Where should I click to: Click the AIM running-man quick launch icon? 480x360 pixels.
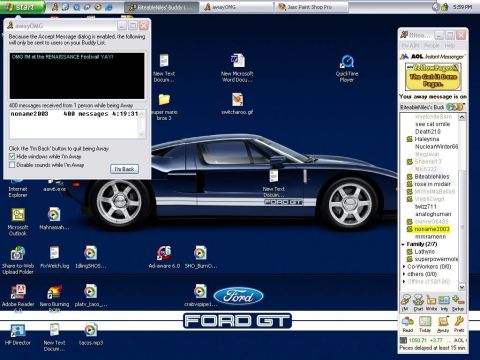55,7
